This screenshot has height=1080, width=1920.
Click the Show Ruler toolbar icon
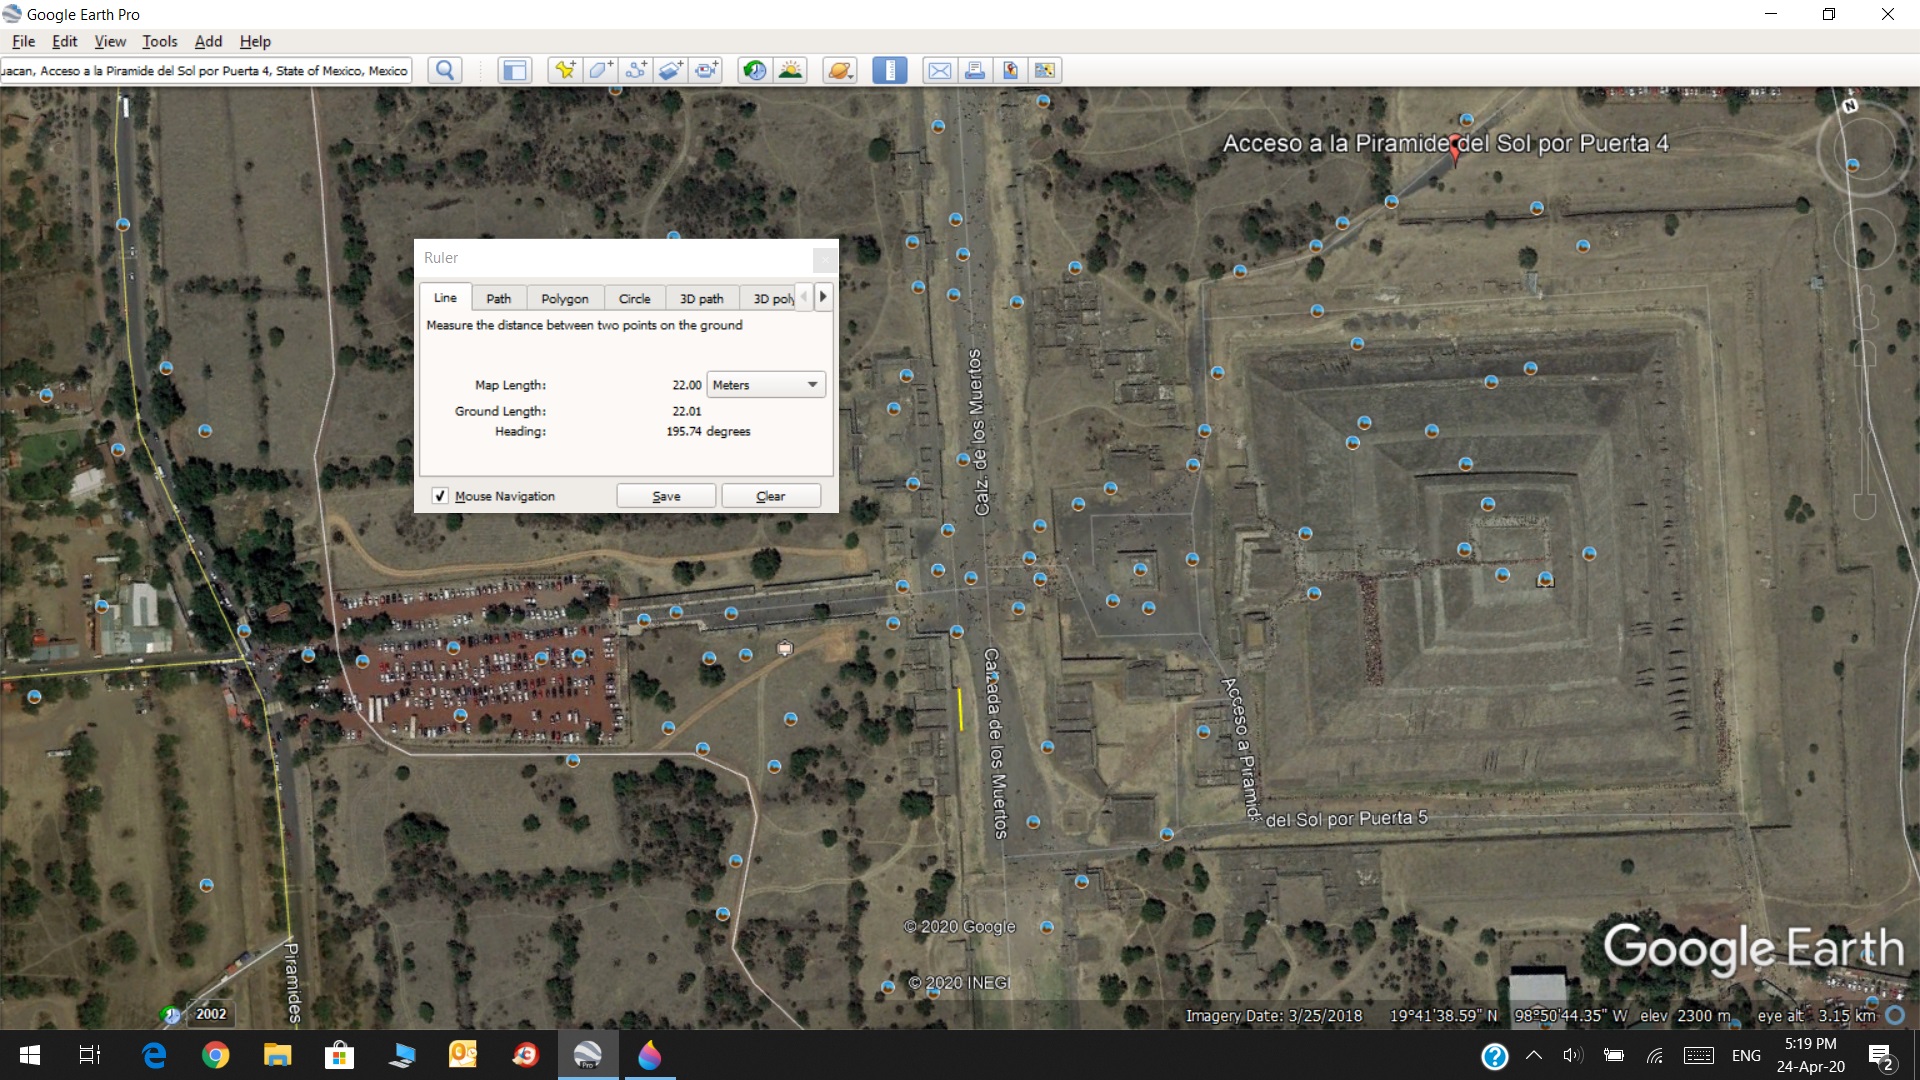889,70
